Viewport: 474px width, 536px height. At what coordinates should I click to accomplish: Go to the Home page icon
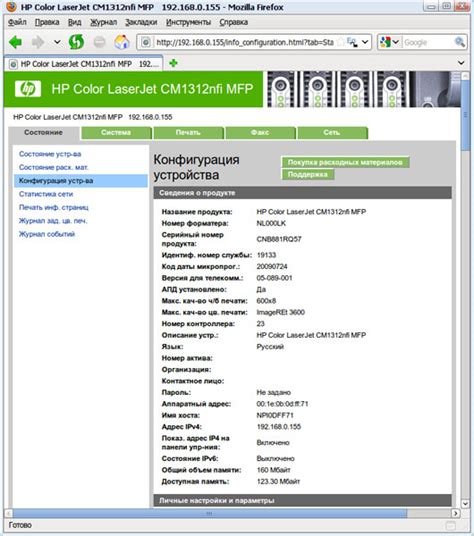122,42
